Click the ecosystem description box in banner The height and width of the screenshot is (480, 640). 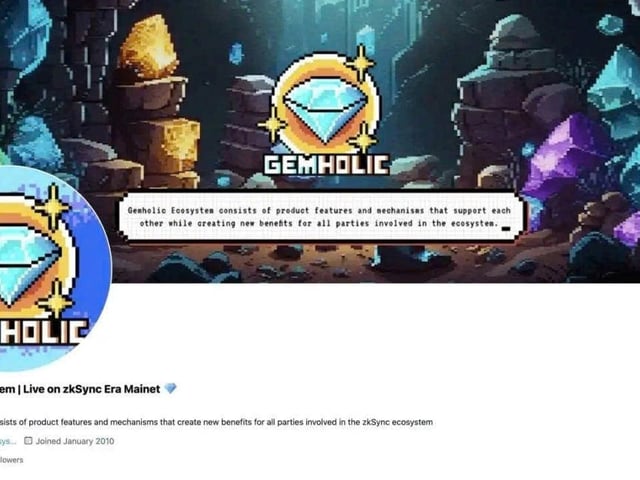[321, 217]
